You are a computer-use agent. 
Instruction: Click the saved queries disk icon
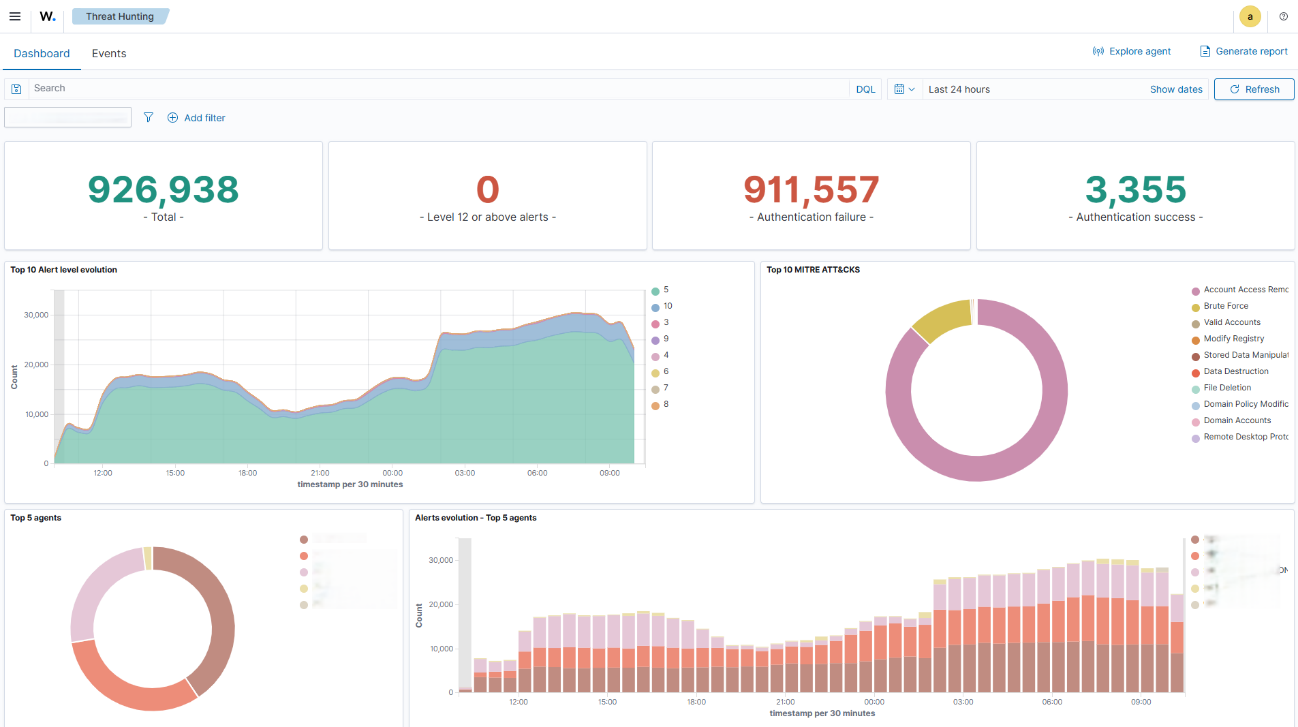[16, 89]
